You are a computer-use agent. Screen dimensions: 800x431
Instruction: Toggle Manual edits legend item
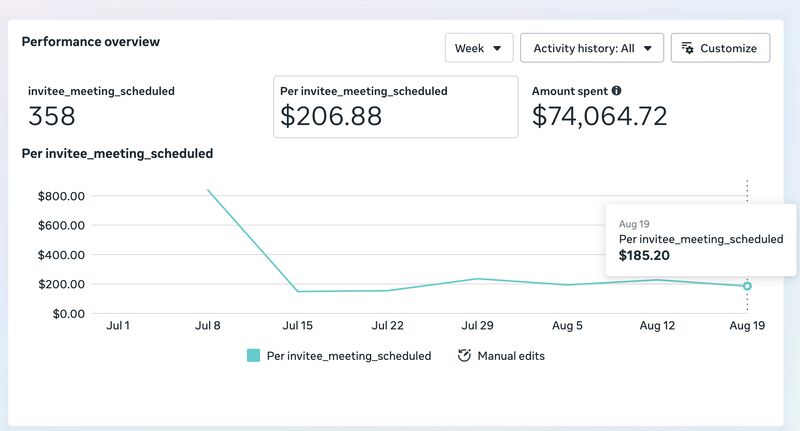pyautogui.click(x=501, y=356)
